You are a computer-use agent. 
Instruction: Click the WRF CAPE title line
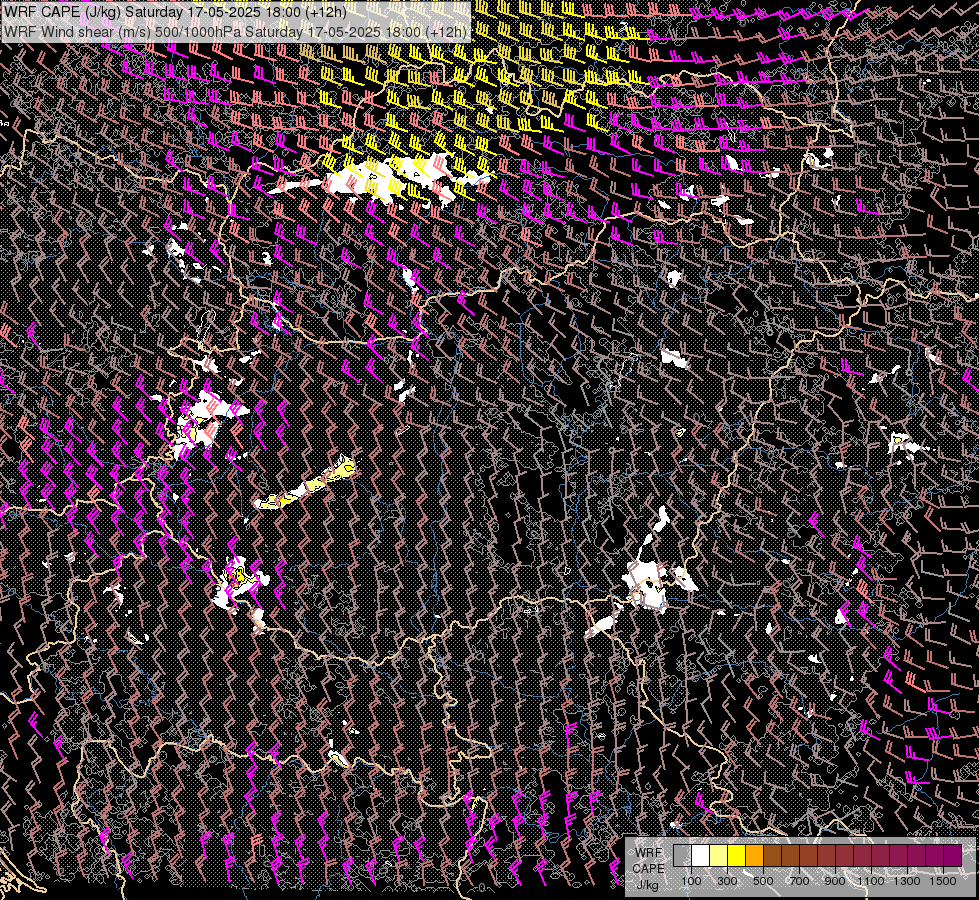pyautogui.click(x=175, y=12)
